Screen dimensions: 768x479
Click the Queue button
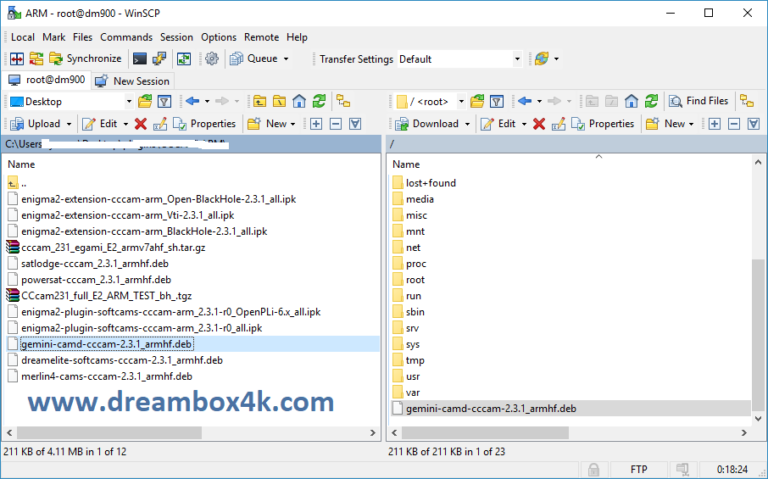click(254, 59)
